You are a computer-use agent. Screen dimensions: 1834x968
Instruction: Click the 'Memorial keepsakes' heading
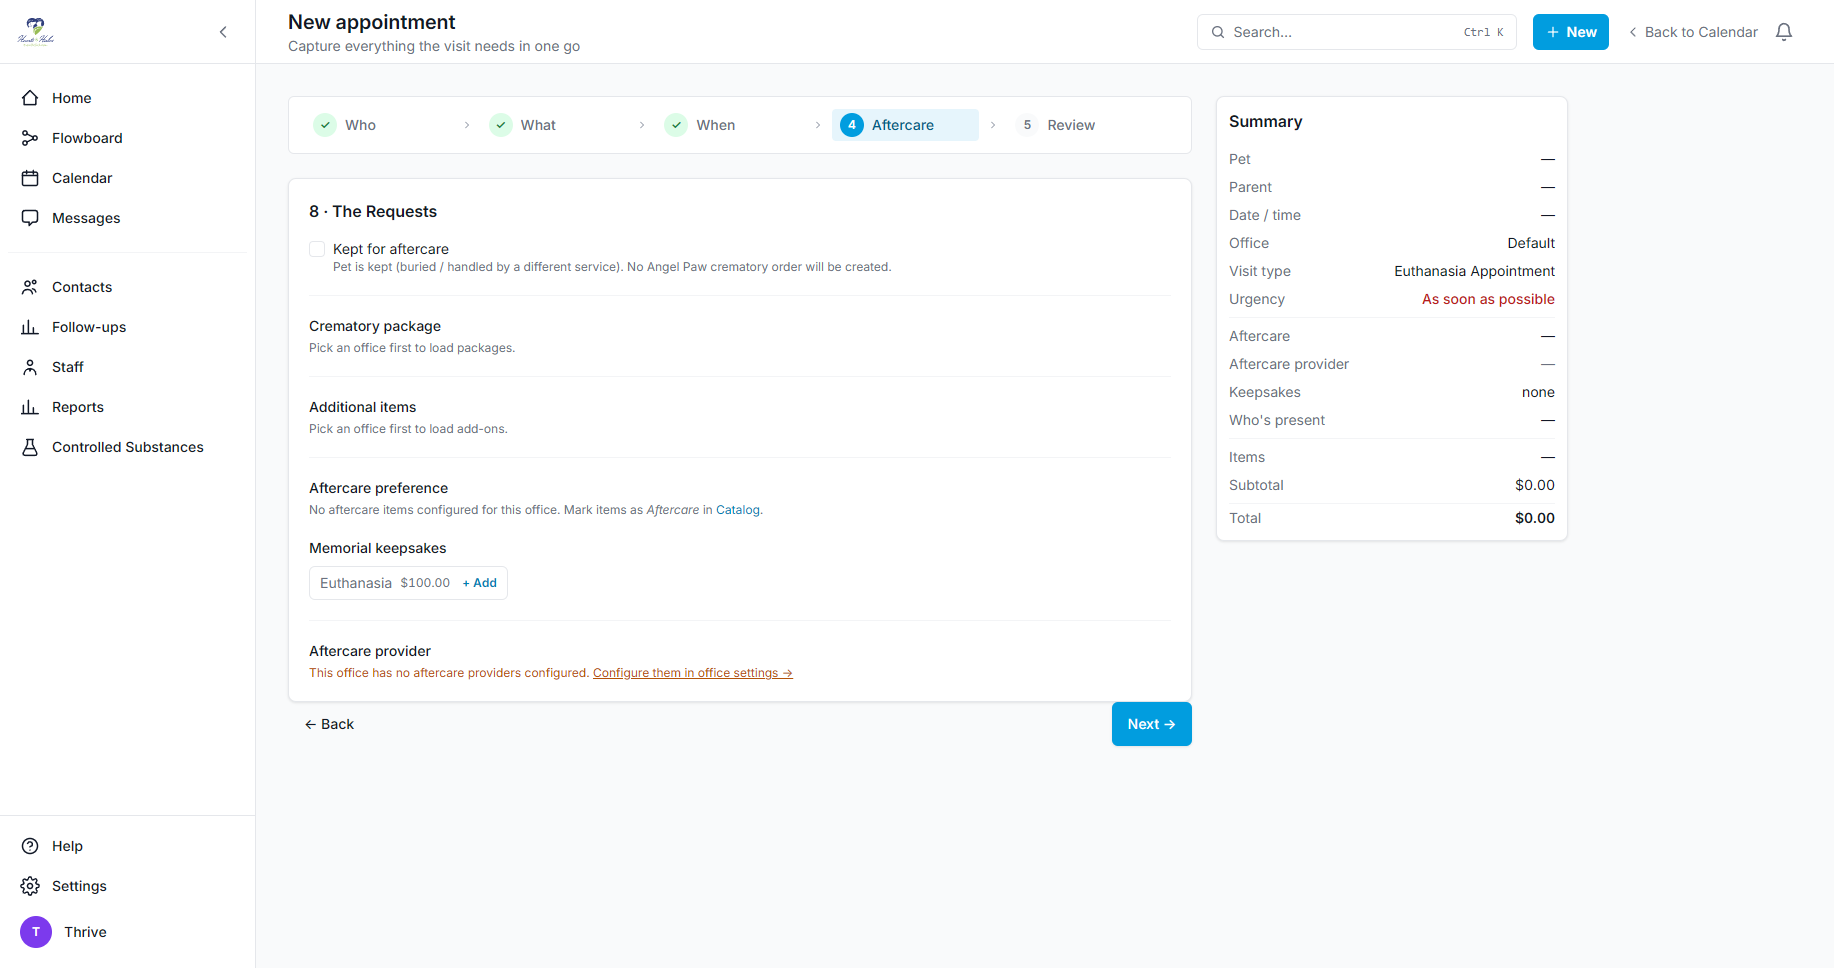[x=378, y=548]
